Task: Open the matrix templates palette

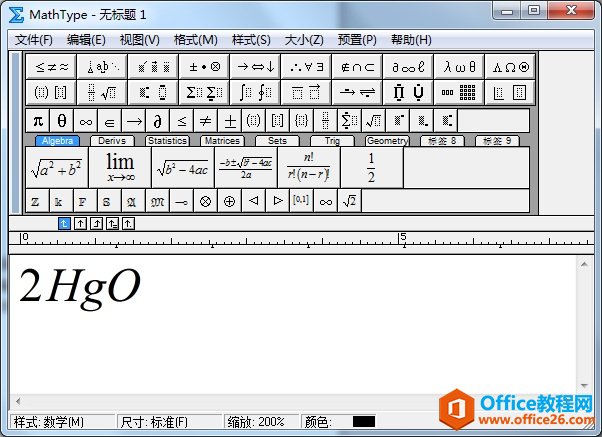Action: pos(460,92)
